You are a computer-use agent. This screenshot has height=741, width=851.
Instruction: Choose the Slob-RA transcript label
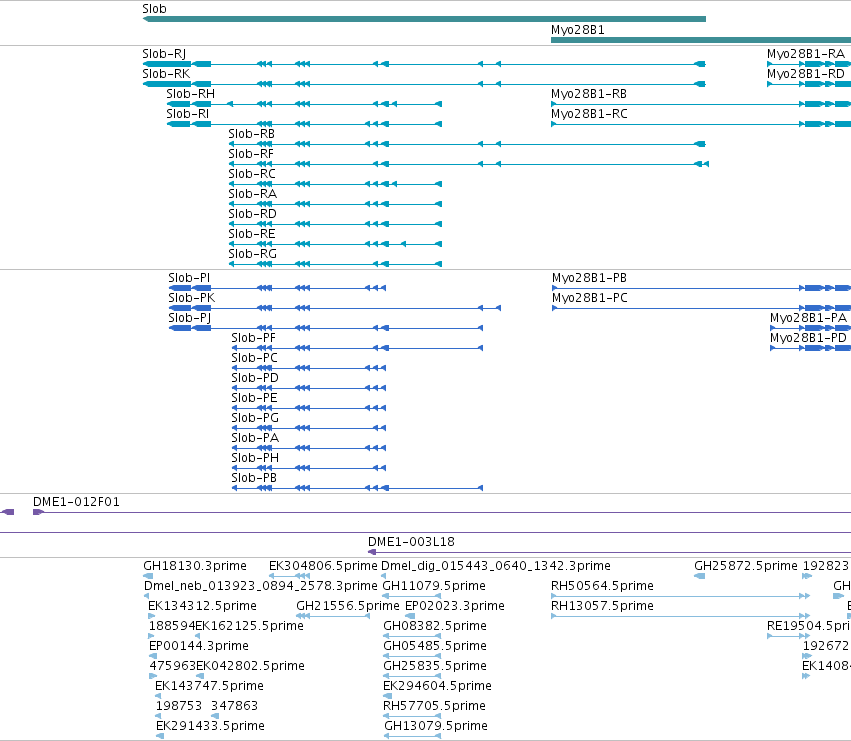coord(252,194)
